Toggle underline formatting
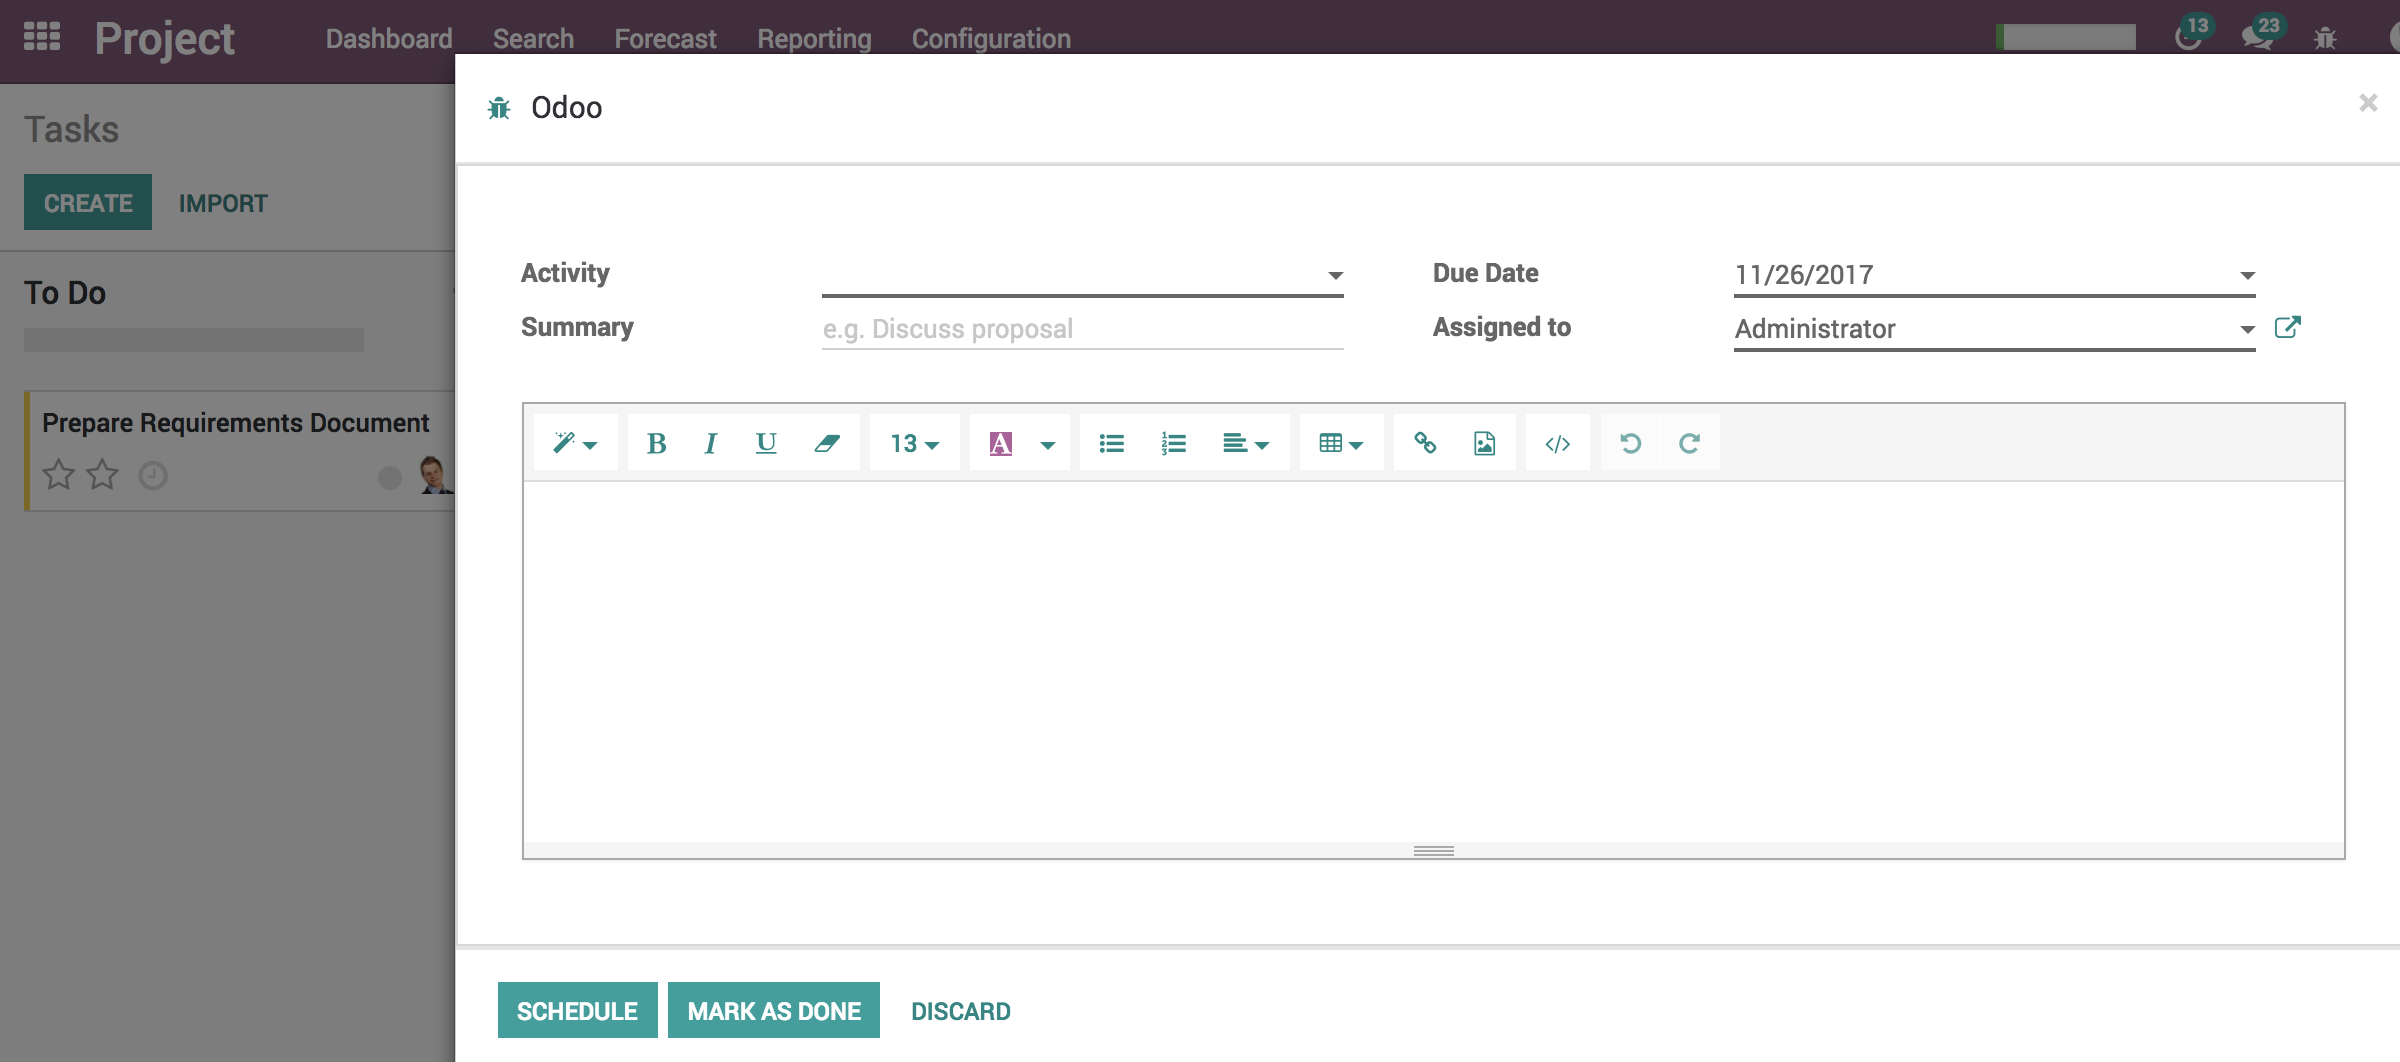Image resolution: width=2400 pixels, height=1062 pixels. [766, 443]
